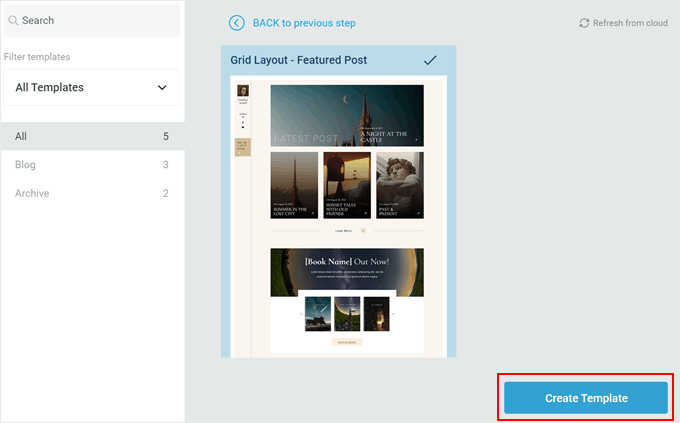Click the count 5 beside All
The height and width of the screenshot is (423, 680).
click(166, 136)
